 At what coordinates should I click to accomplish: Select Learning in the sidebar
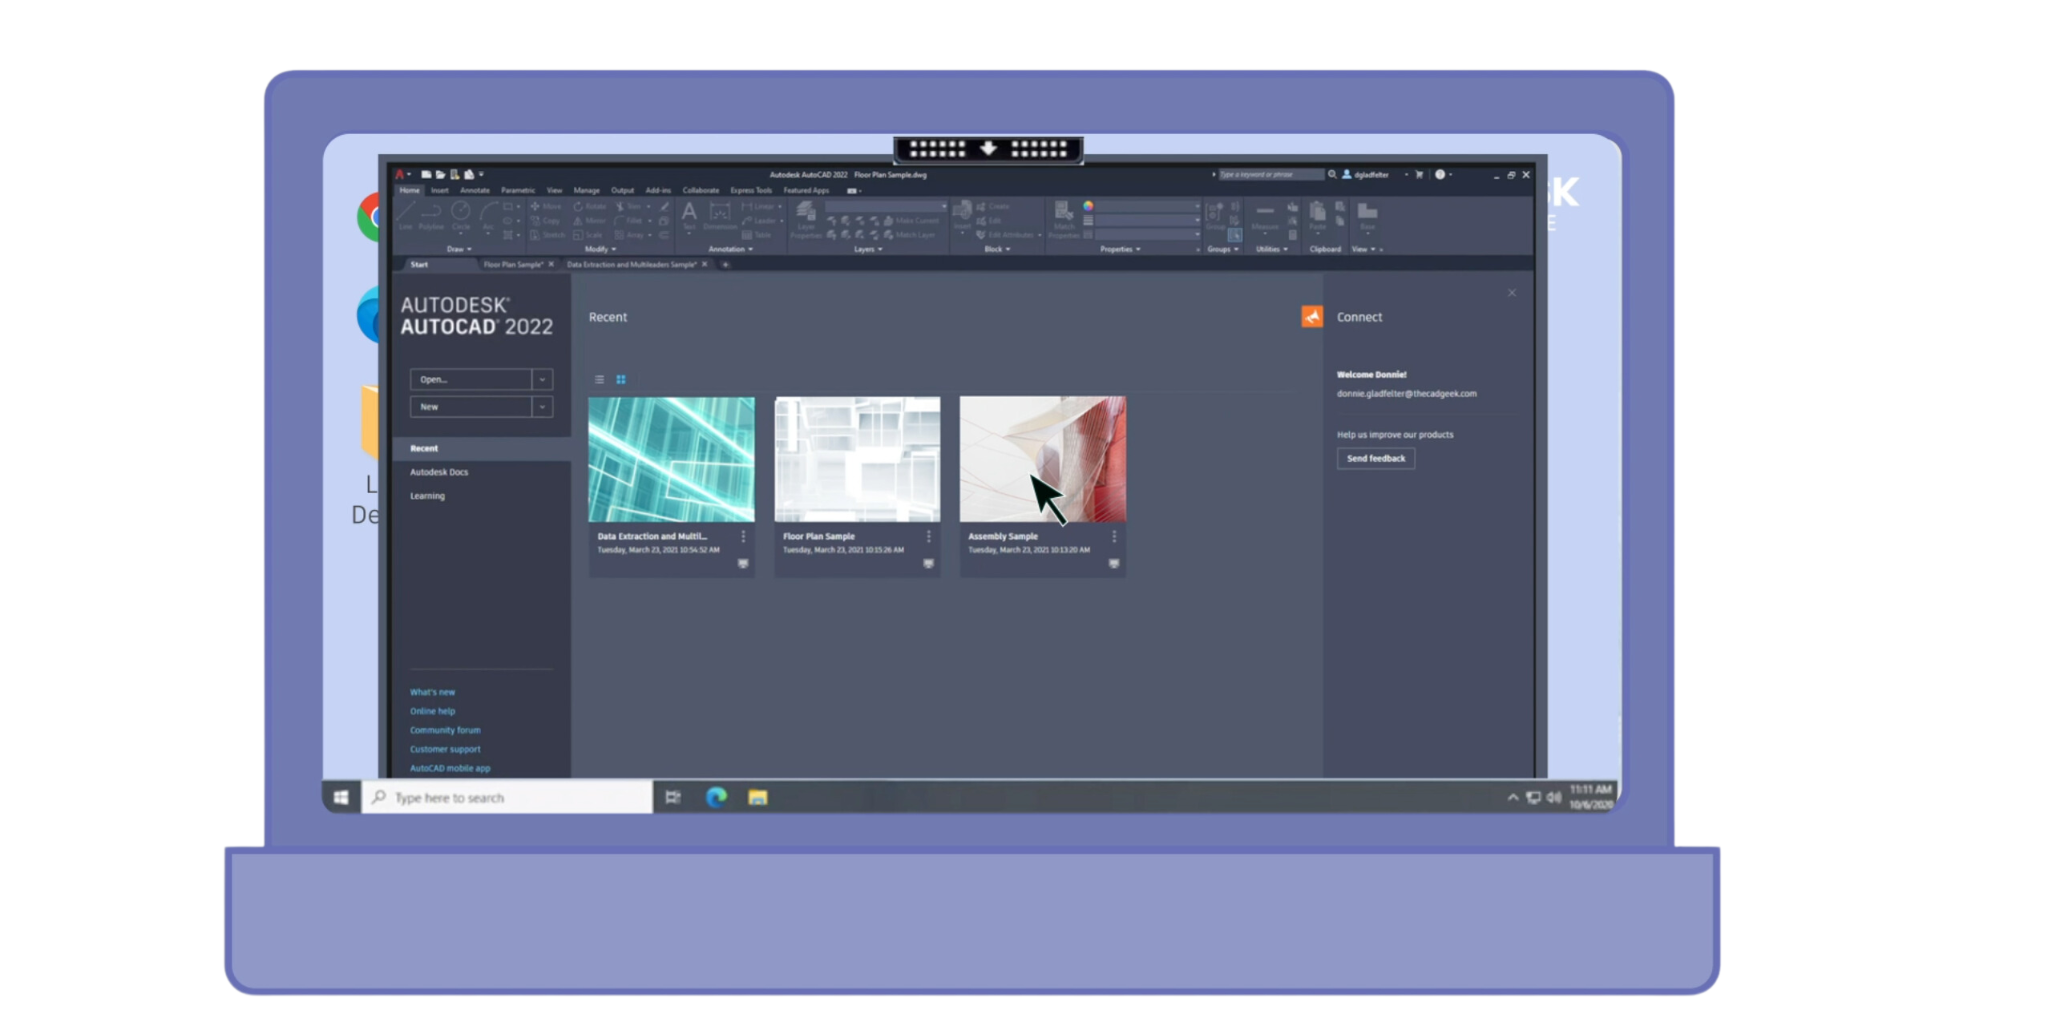[427, 496]
